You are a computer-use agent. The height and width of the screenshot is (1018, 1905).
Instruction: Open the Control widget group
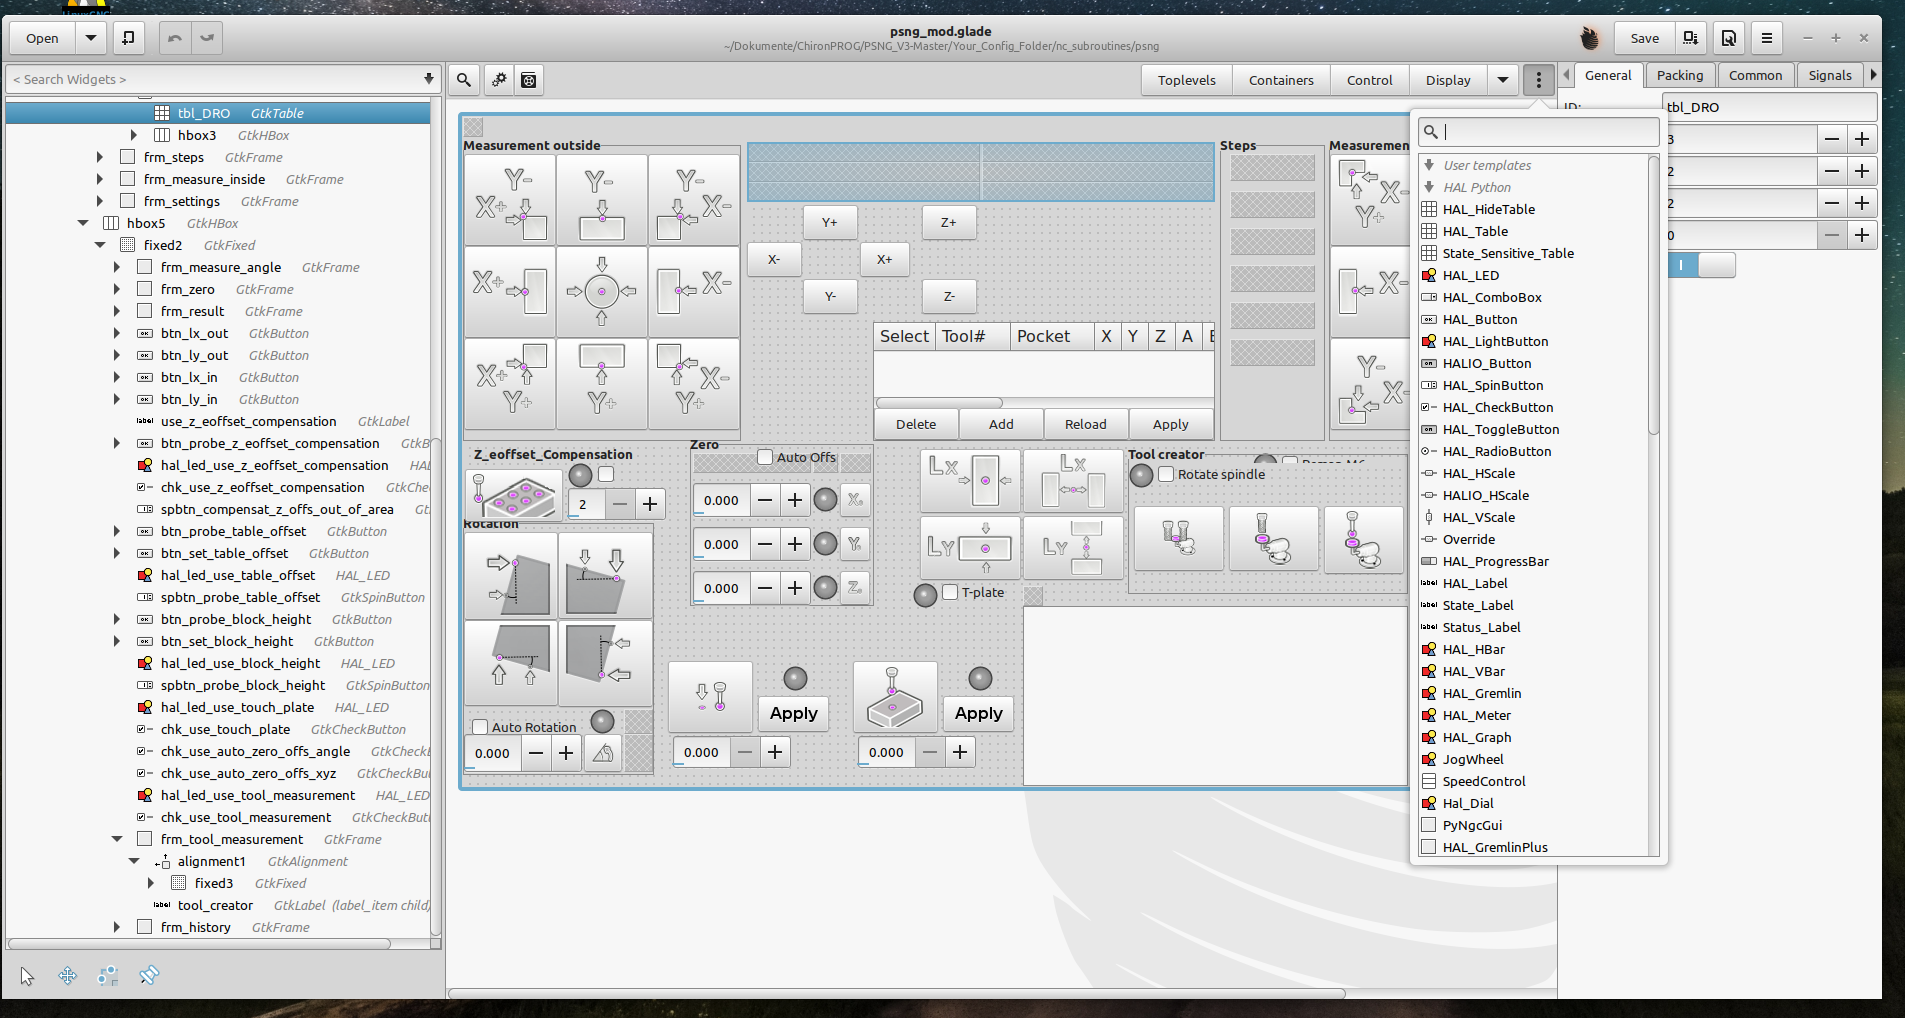1369,80
